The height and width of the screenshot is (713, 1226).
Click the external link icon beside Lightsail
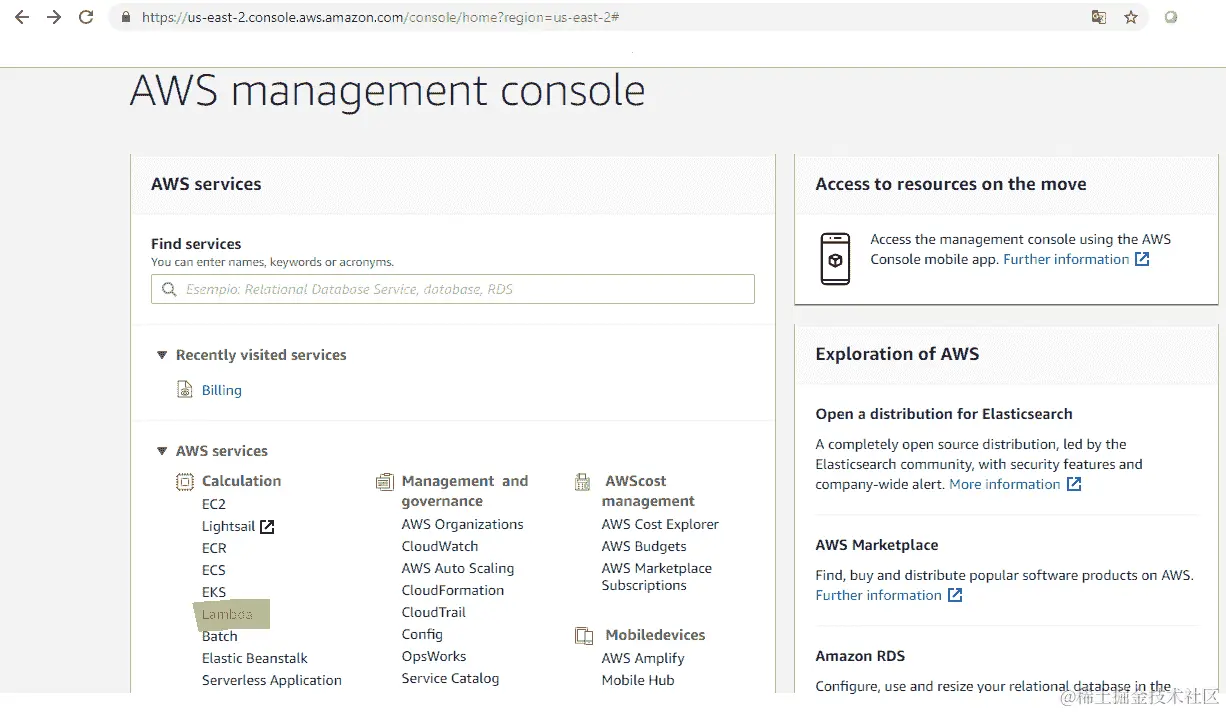click(x=267, y=527)
